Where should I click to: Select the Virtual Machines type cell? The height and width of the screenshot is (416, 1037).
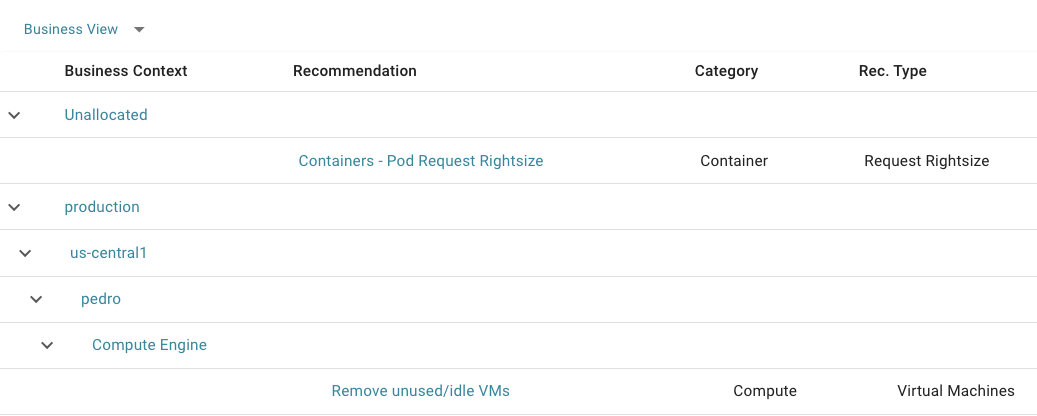point(956,391)
